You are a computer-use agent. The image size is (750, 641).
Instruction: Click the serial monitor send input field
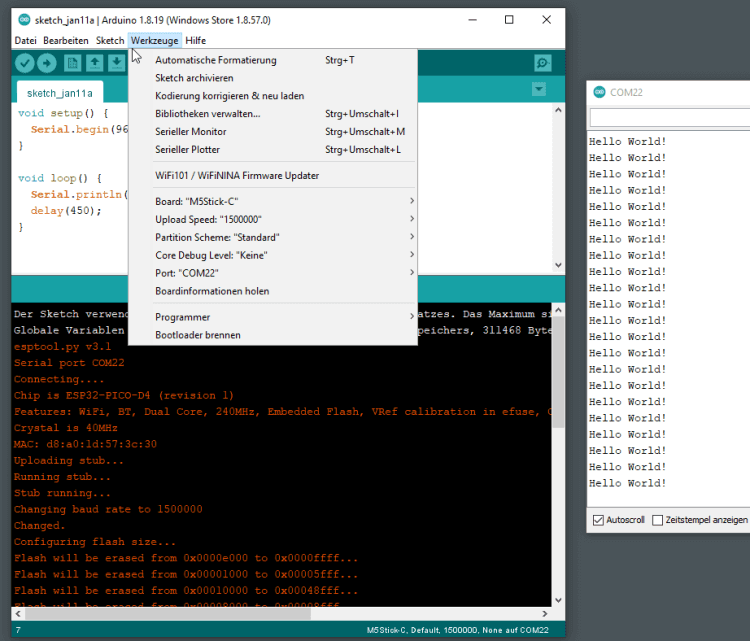coord(670,118)
